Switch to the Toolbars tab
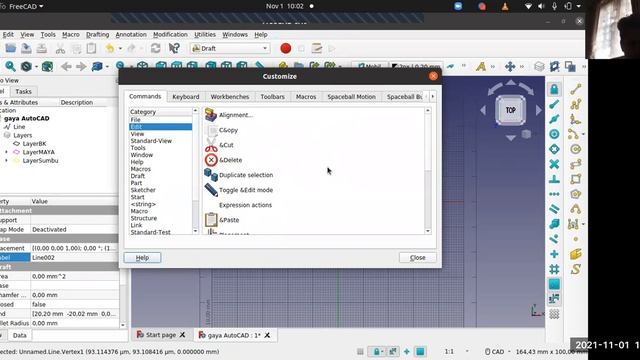 click(272, 97)
